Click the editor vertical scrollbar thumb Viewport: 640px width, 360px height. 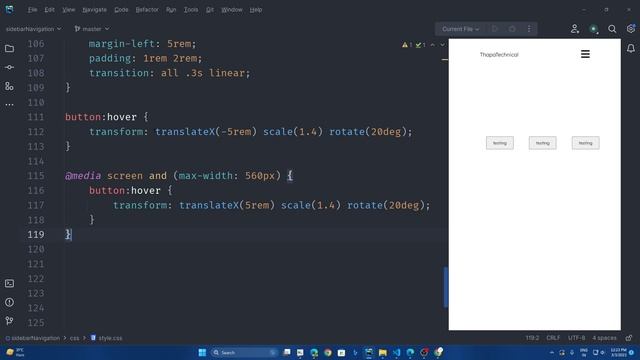tap(446, 287)
